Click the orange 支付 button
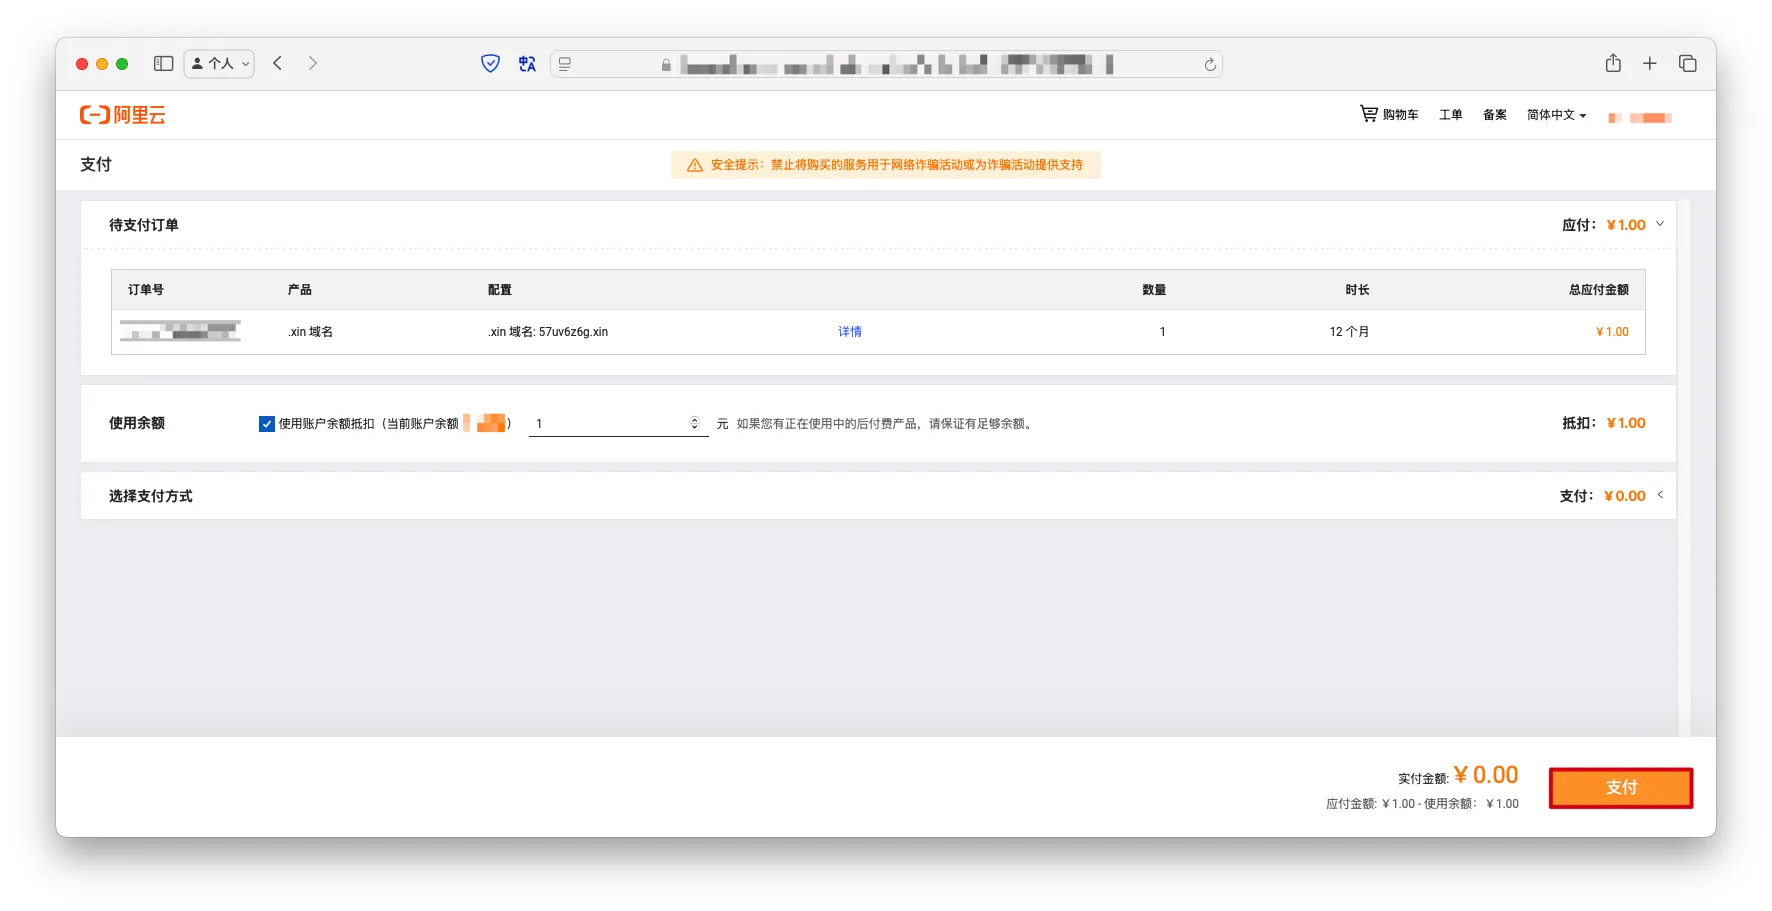Screen dimensions: 1772x911 coord(1620,788)
